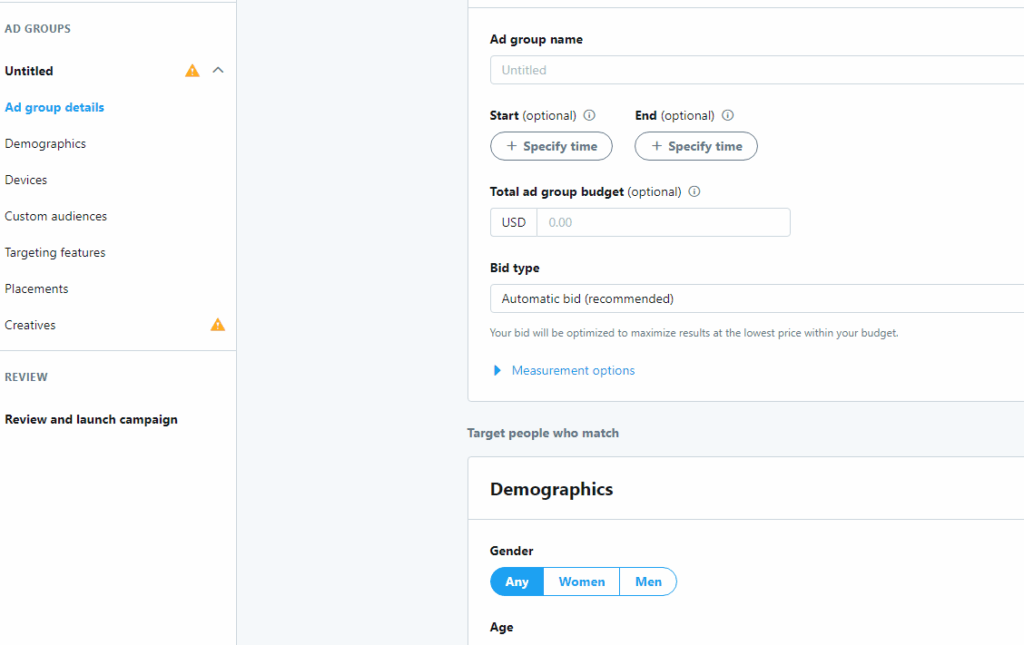This screenshot has height=645, width=1024.
Task: Open Devices section in sidebar
Action: click(x=26, y=180)
